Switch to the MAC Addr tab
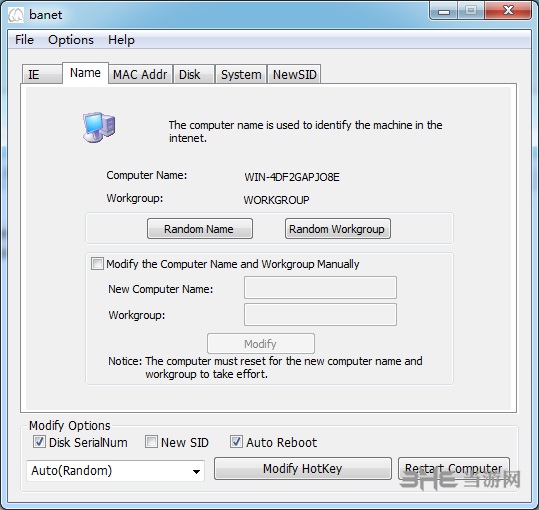The height and width of the screenshot is (510, 539). tap(140, 74)
